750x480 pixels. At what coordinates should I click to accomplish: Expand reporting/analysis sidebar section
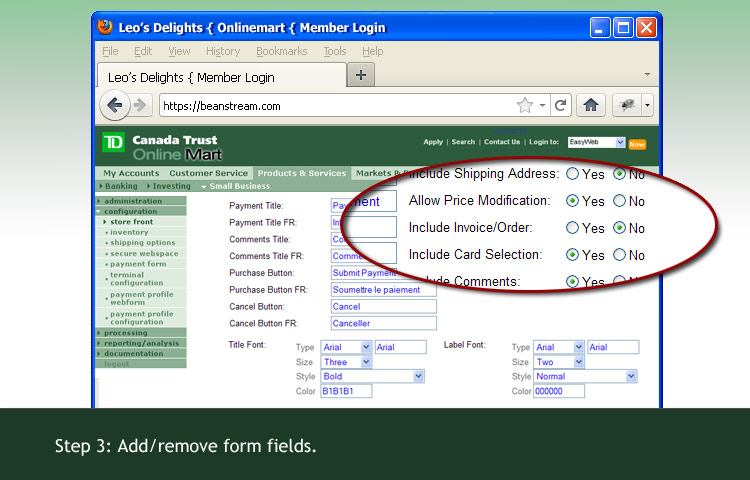pyautogui.click(x=141, y=343)
